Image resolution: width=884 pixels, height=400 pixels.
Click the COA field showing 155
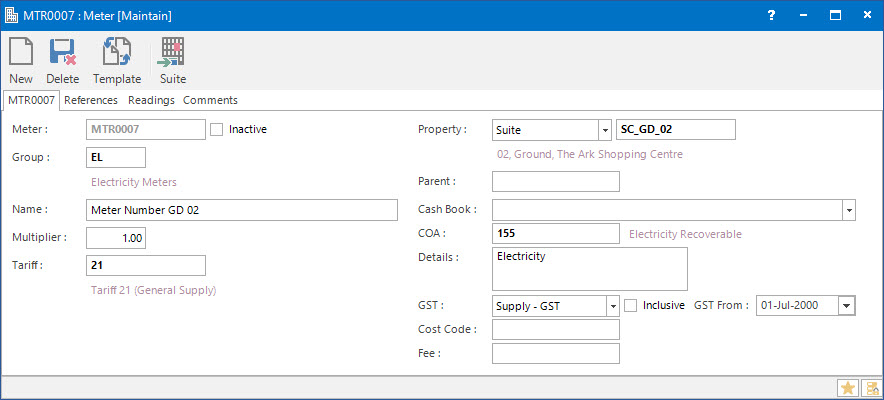point(556,233)
